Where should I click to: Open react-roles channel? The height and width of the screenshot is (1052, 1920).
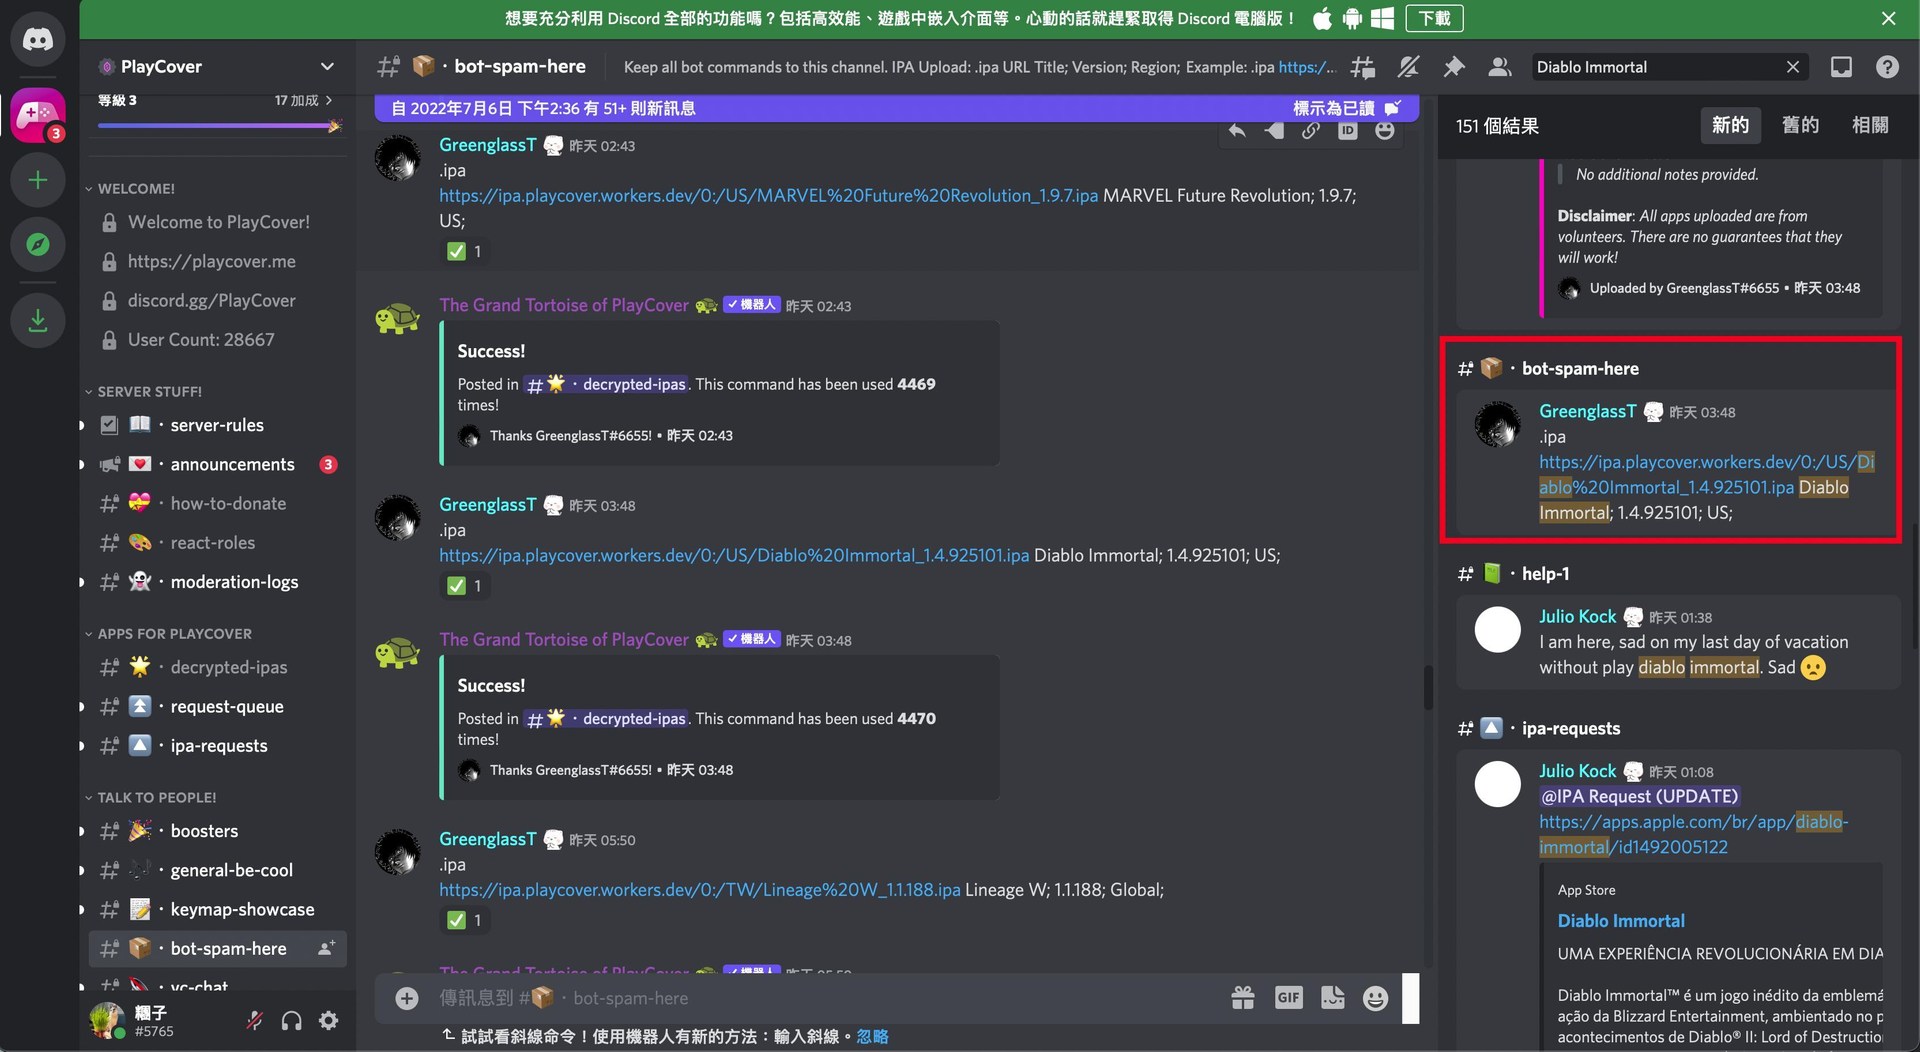217,543
